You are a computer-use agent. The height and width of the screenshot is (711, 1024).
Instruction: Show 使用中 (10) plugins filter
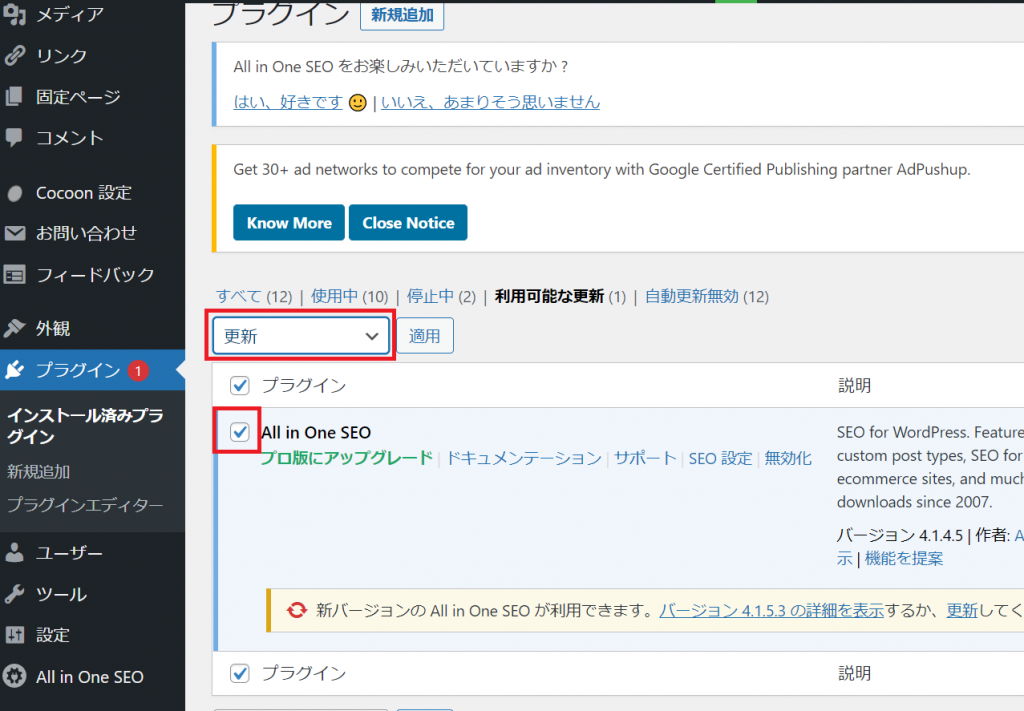[349, 296]
